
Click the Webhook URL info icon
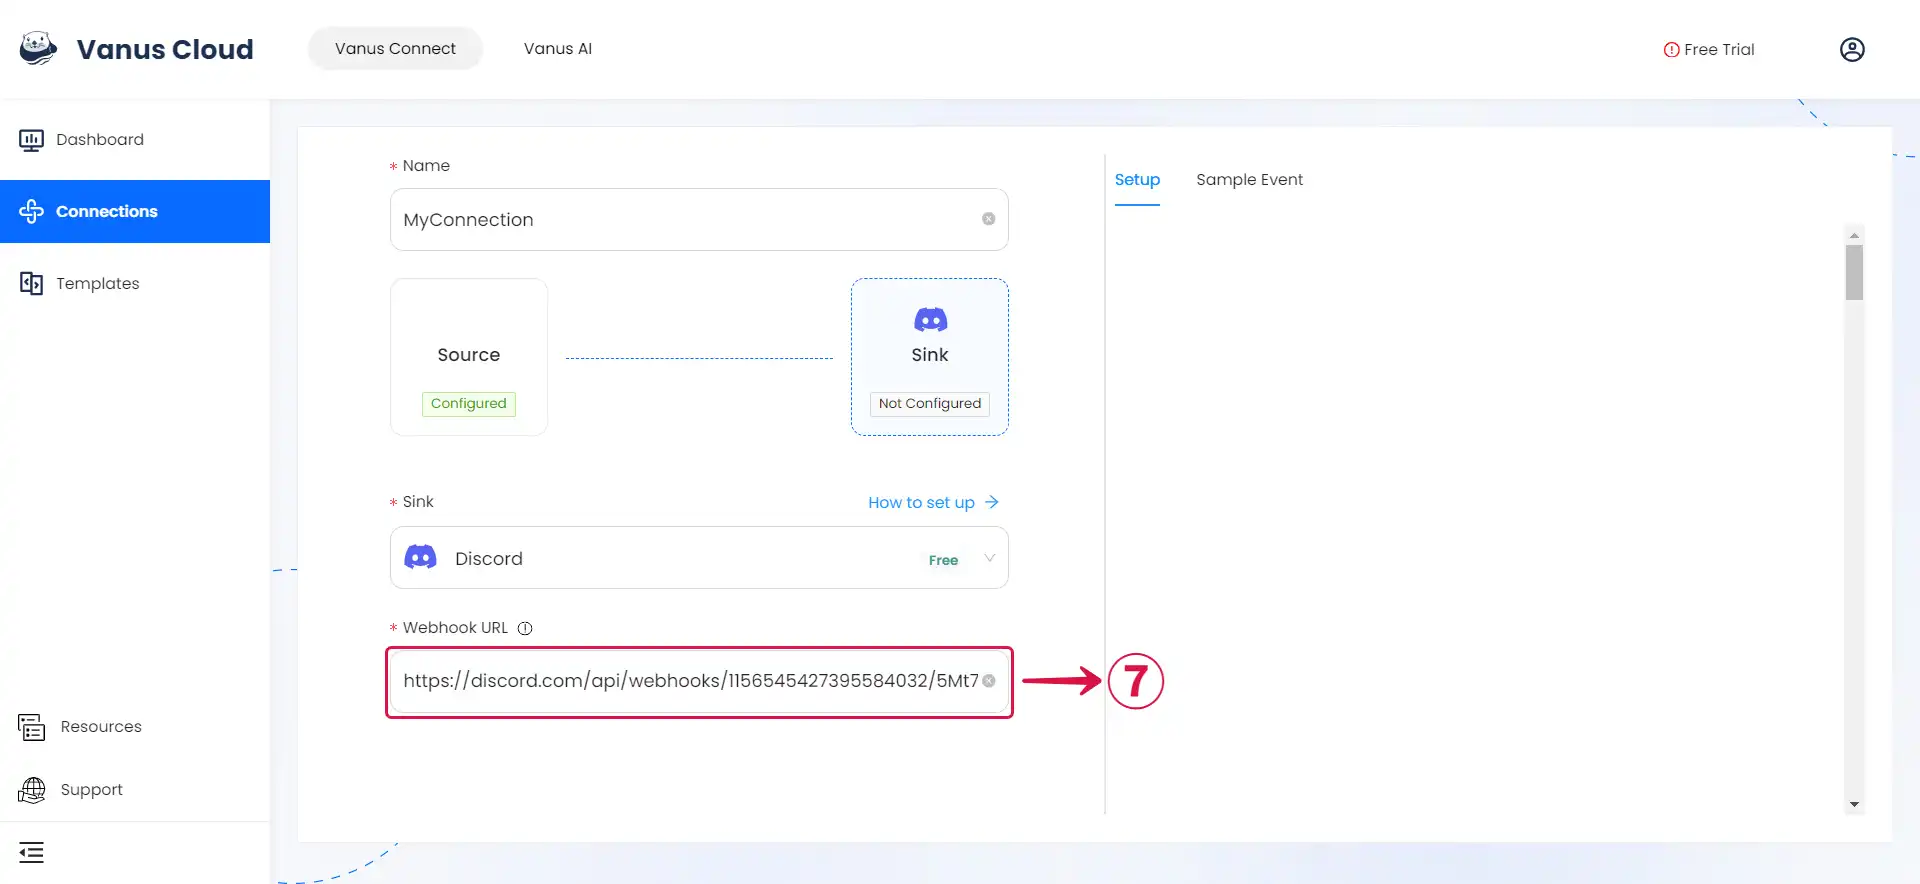(x=525, y=628)
